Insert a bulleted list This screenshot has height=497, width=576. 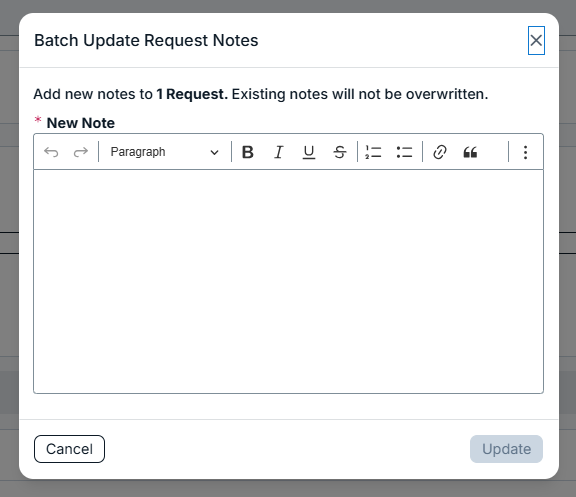click(404, 152)
